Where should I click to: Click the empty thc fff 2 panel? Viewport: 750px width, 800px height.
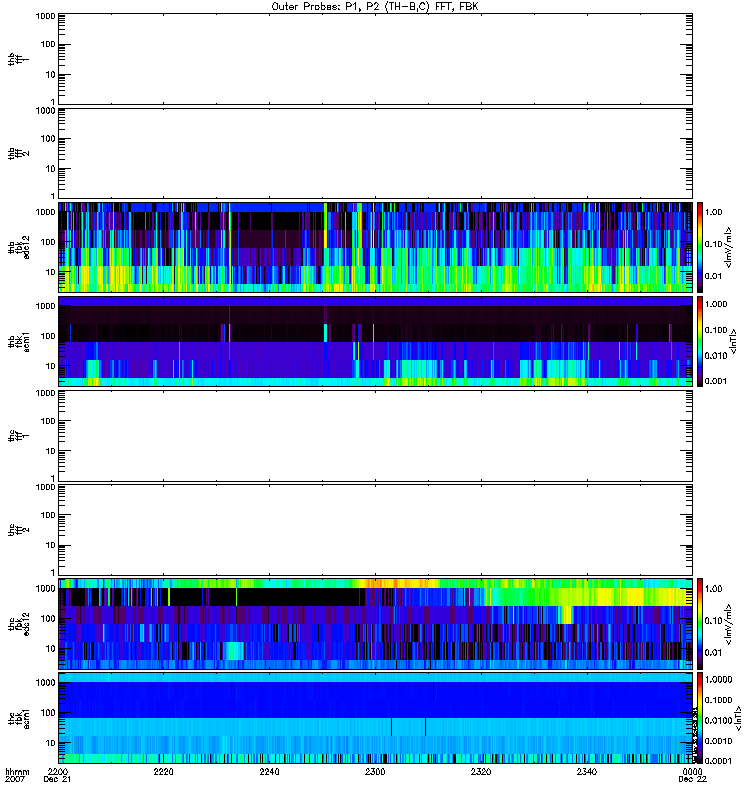(375, 530)
